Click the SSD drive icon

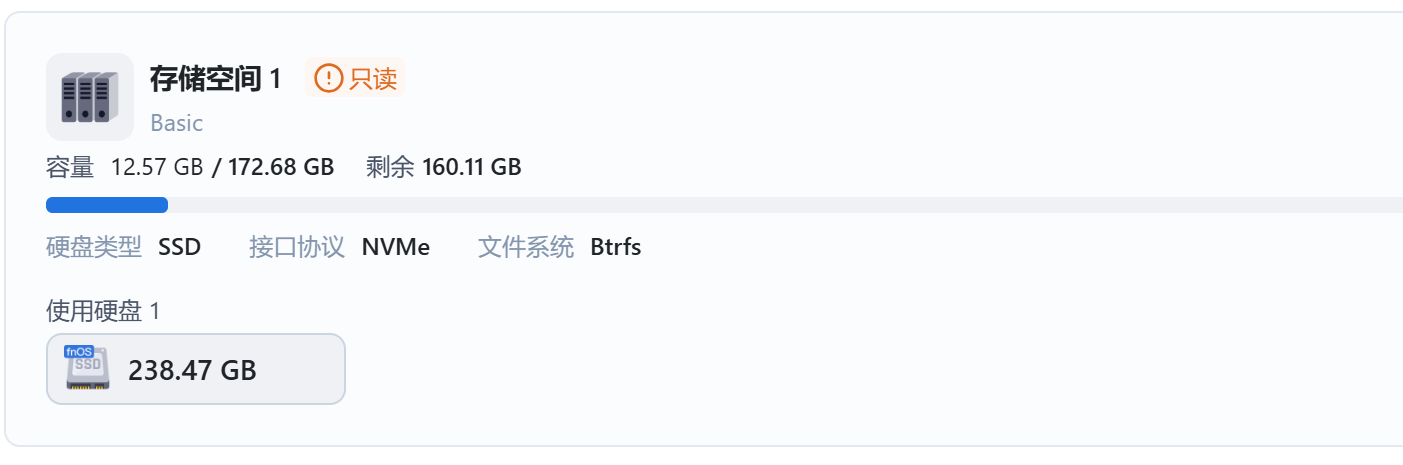pos(89,372)
